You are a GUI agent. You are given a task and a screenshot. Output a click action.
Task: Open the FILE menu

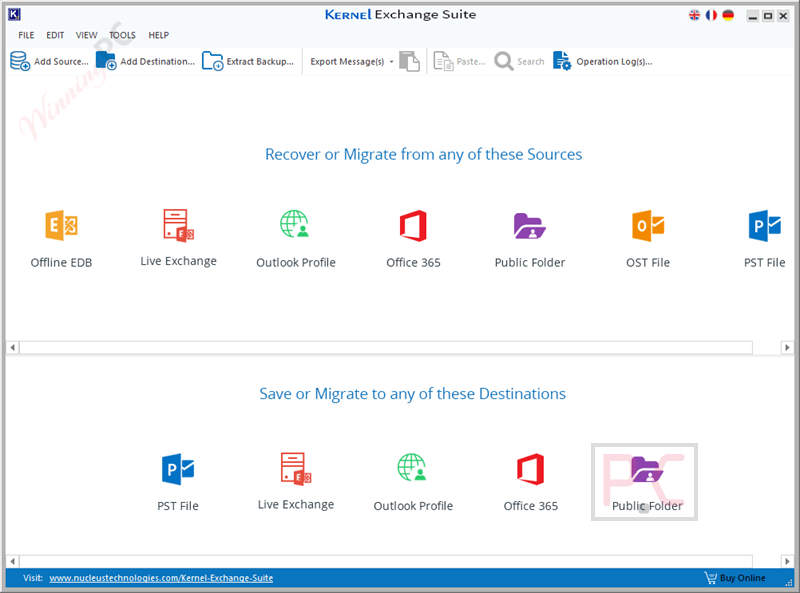(26, 35)
